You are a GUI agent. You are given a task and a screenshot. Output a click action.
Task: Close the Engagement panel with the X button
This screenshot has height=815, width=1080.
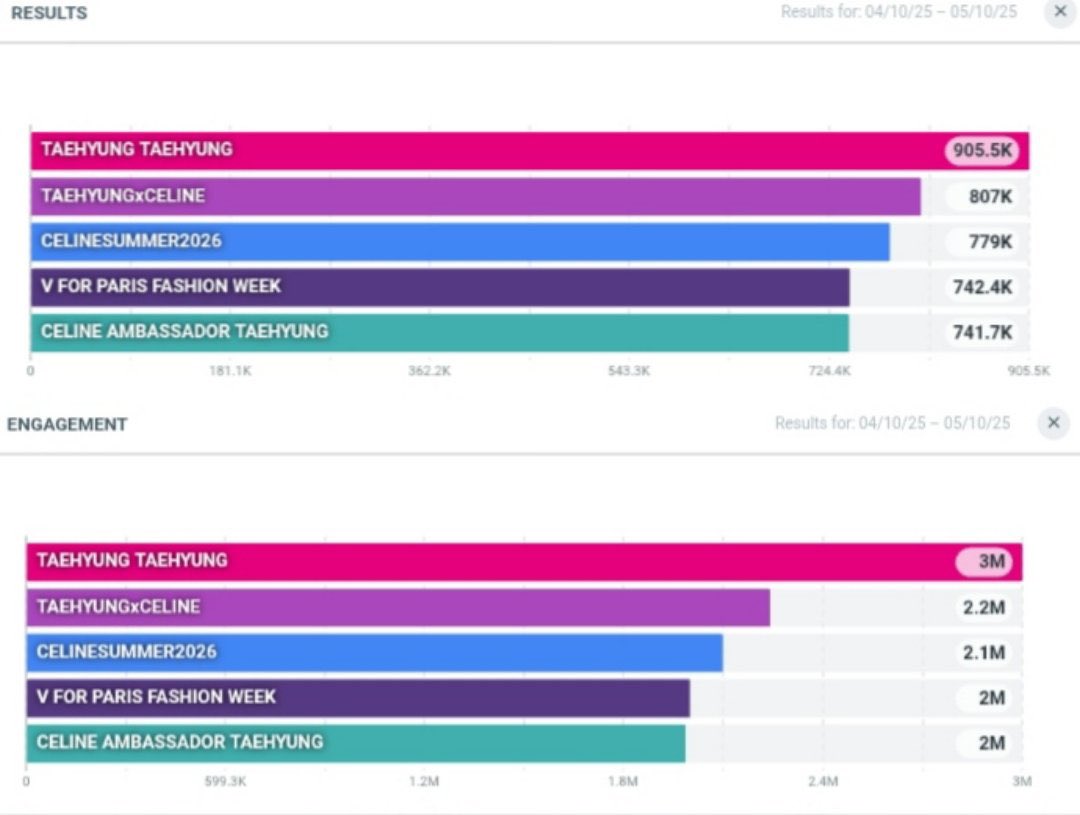point(1053,423)
